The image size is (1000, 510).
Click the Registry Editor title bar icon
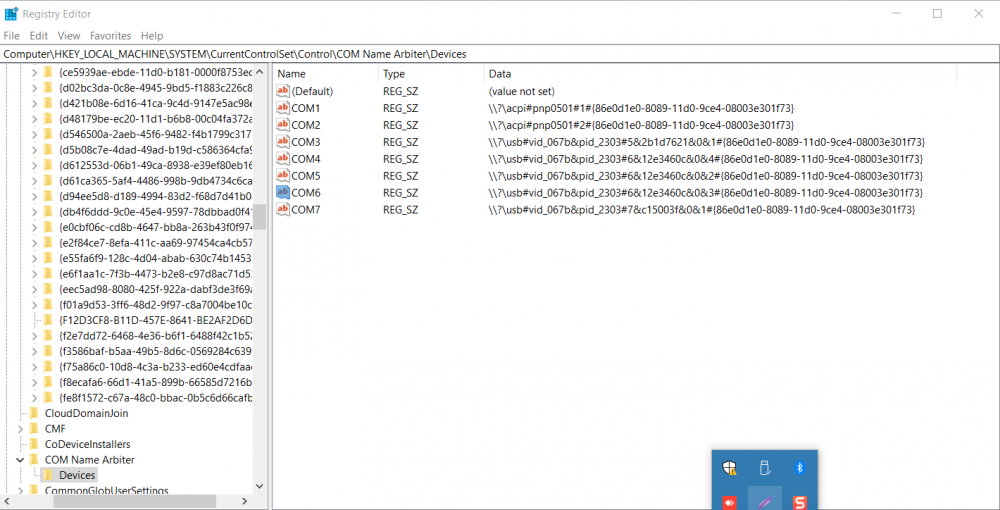coord(11,13)
